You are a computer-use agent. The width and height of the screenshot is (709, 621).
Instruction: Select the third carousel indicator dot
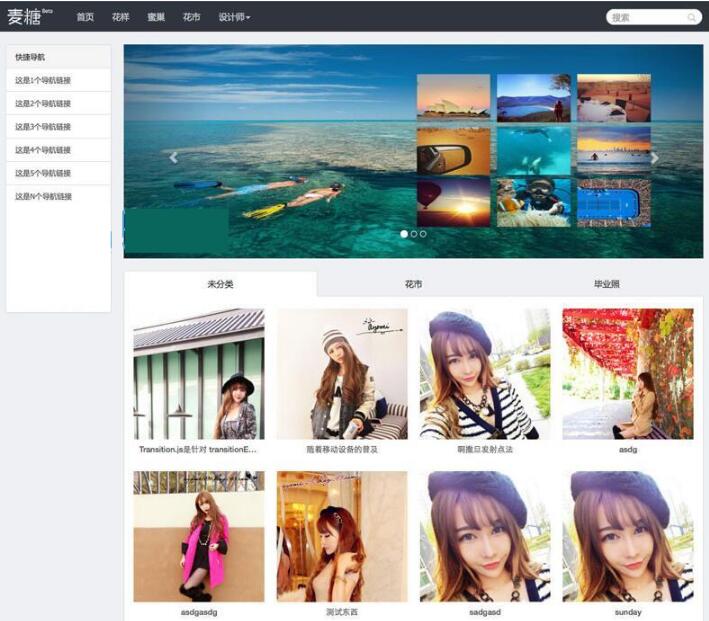(423, 234)
